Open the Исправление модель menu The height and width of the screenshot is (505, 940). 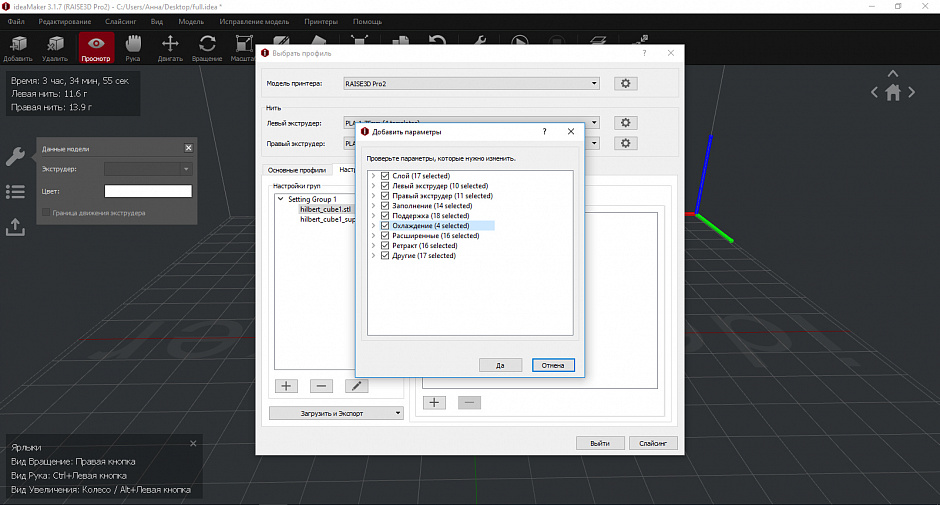click(x=254, y=22)
